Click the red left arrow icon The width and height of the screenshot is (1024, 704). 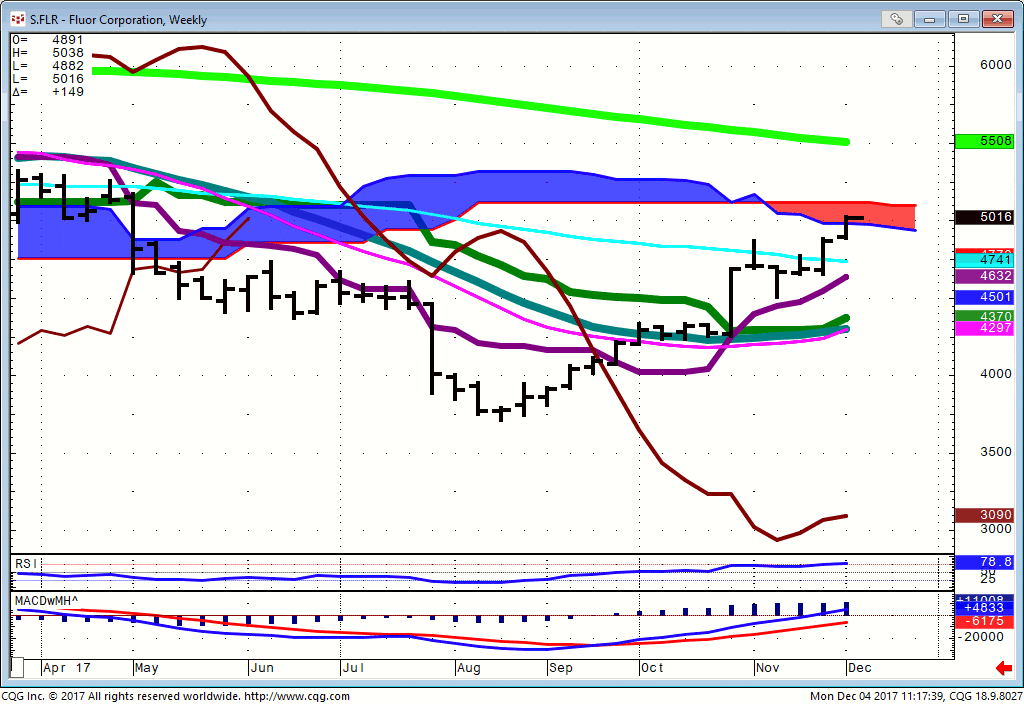(x=1002, y=668)
